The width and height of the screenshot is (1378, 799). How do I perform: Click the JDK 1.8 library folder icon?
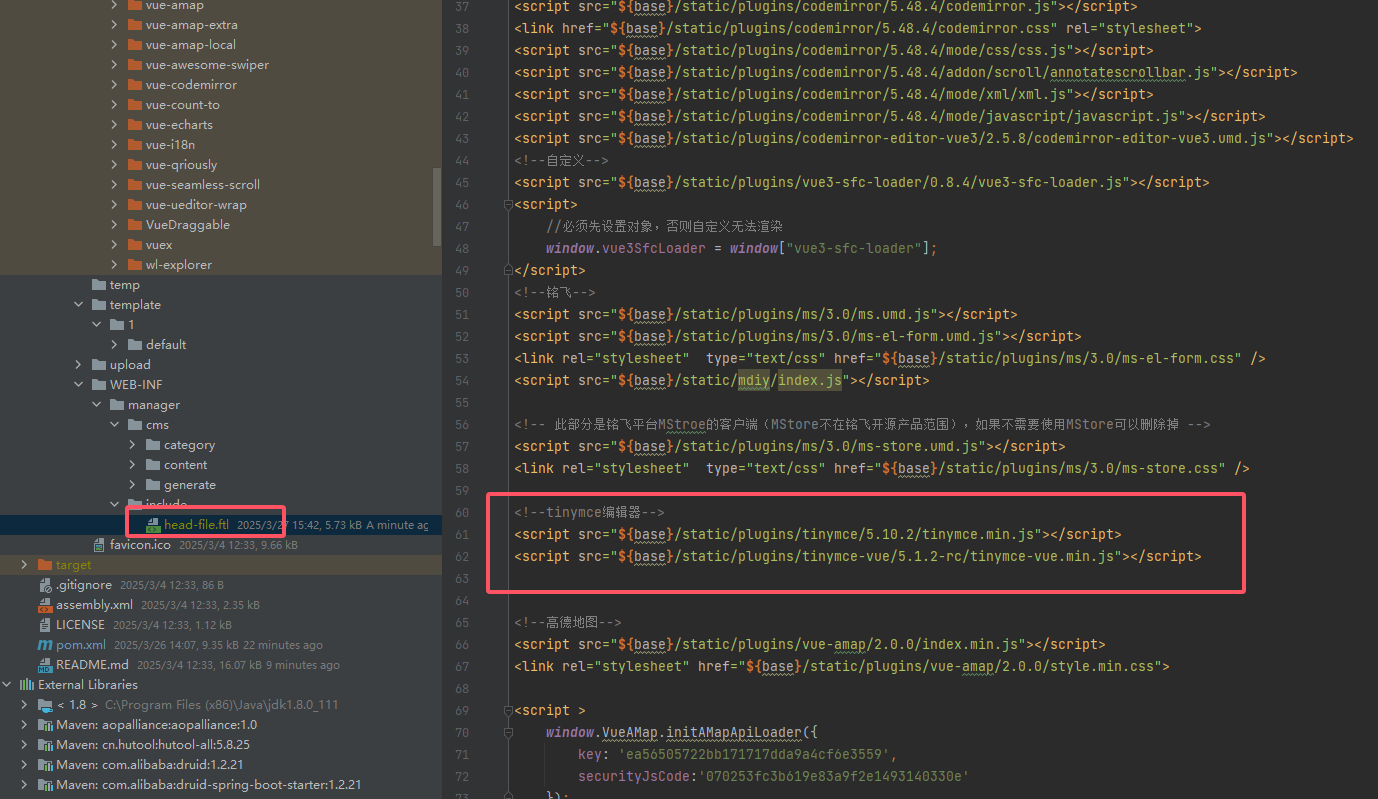pos(45,705)
